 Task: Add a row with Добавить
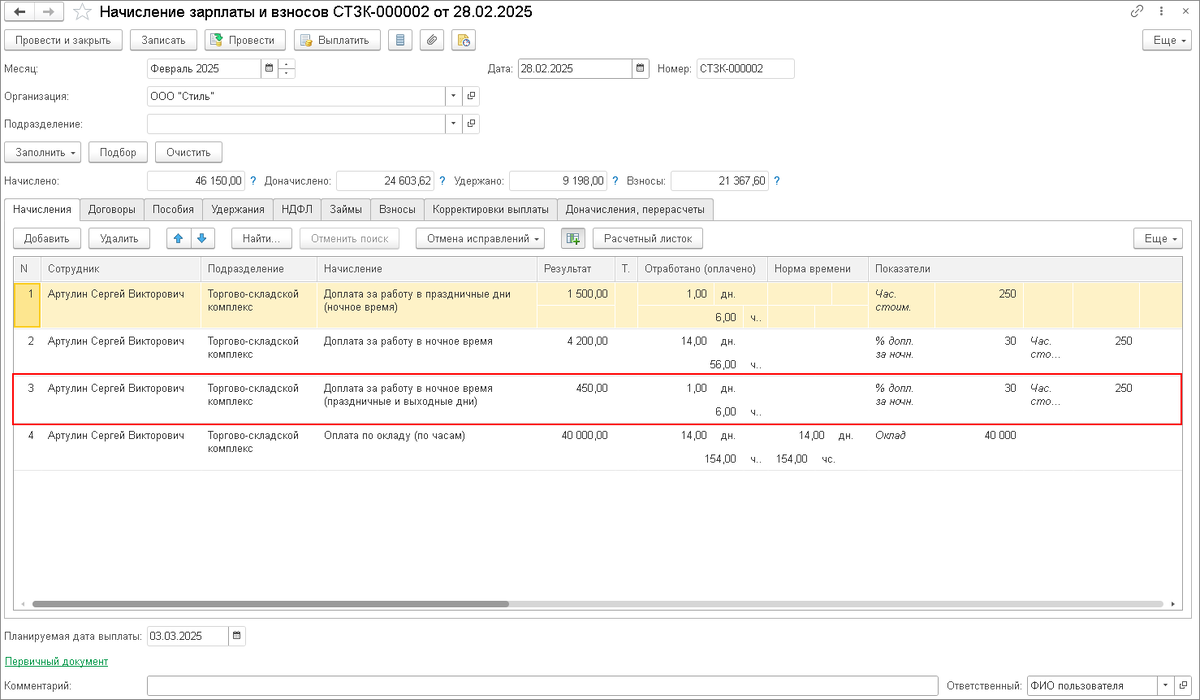coord(46,239)
